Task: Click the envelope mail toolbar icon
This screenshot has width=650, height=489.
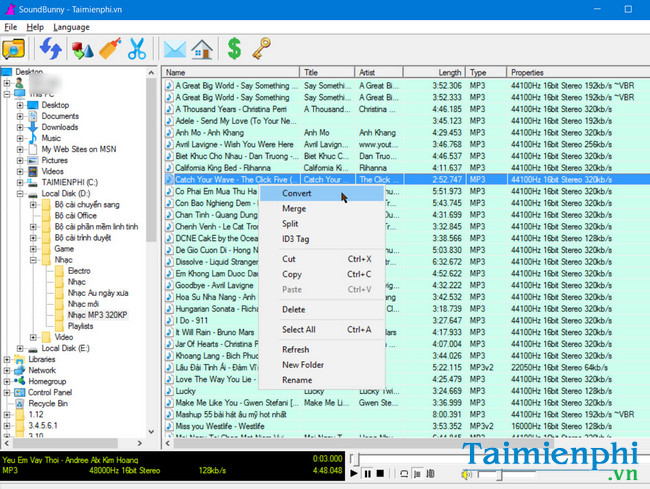Action: 175,49
